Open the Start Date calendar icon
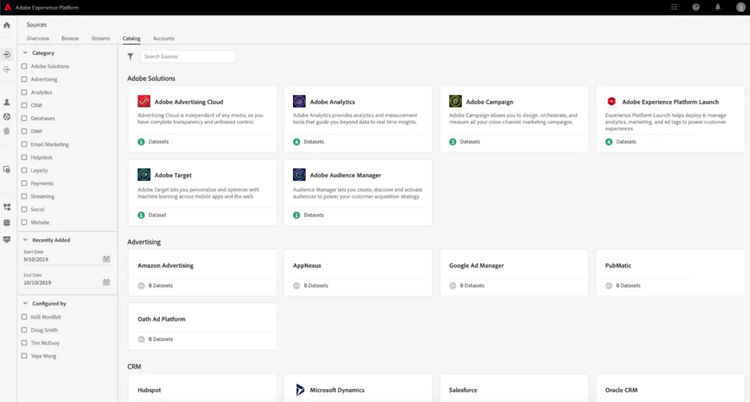750x402 pixels. [x=106, y=259]
